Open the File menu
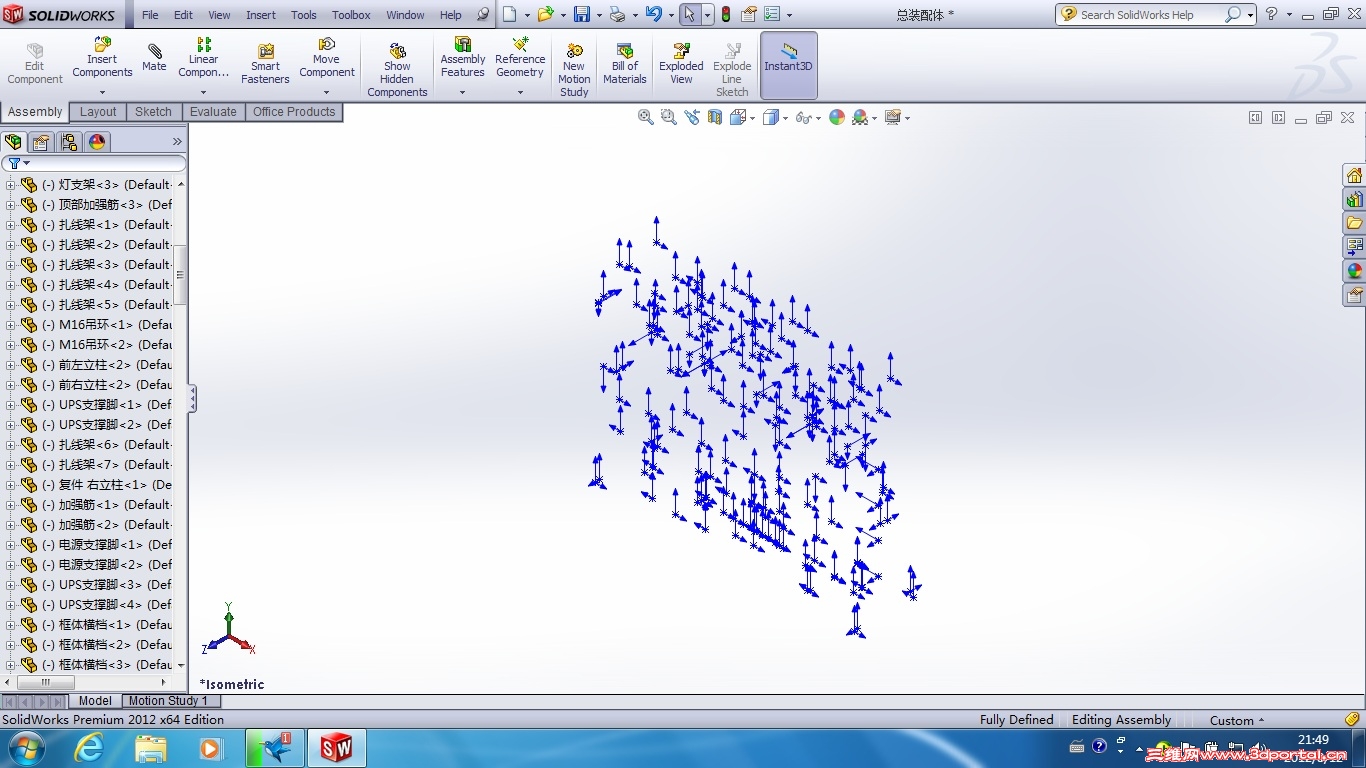 150,15
